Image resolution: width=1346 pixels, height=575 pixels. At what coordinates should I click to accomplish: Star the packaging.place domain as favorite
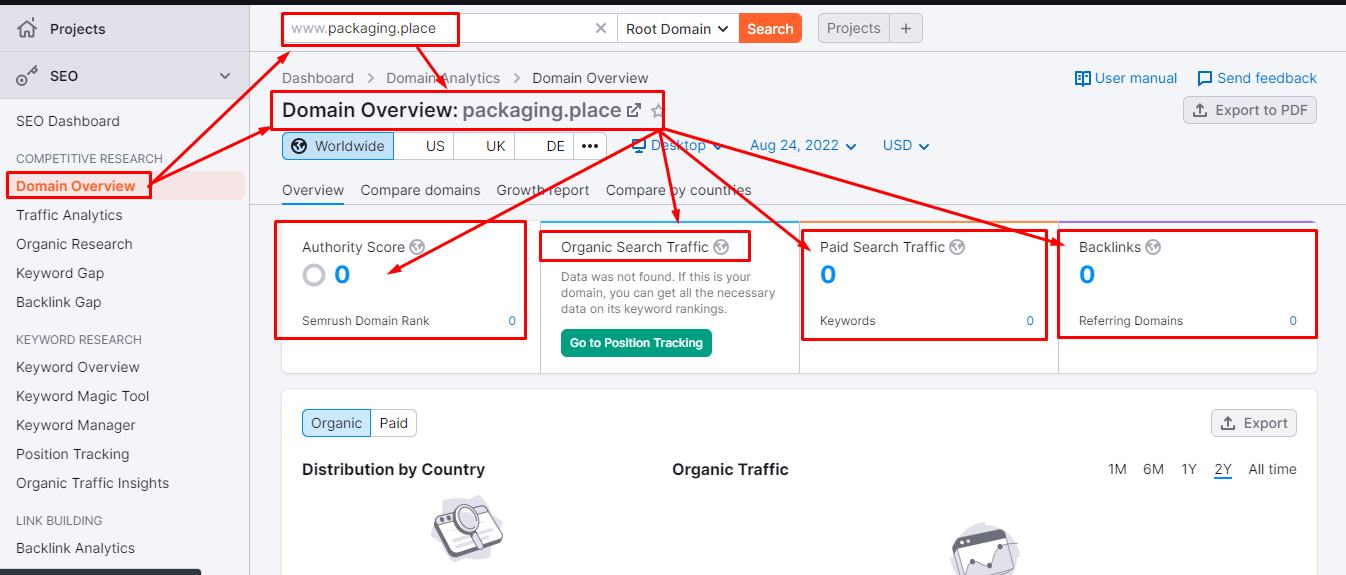tap(657, 110)
